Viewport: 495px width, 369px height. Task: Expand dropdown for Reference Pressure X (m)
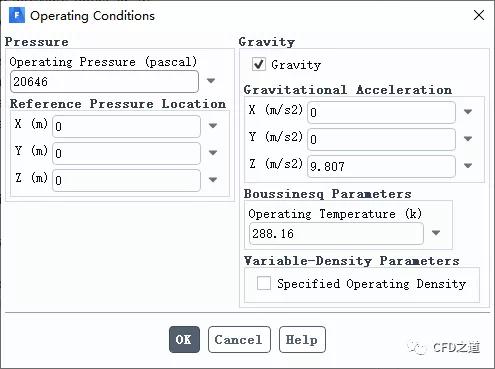213,126
